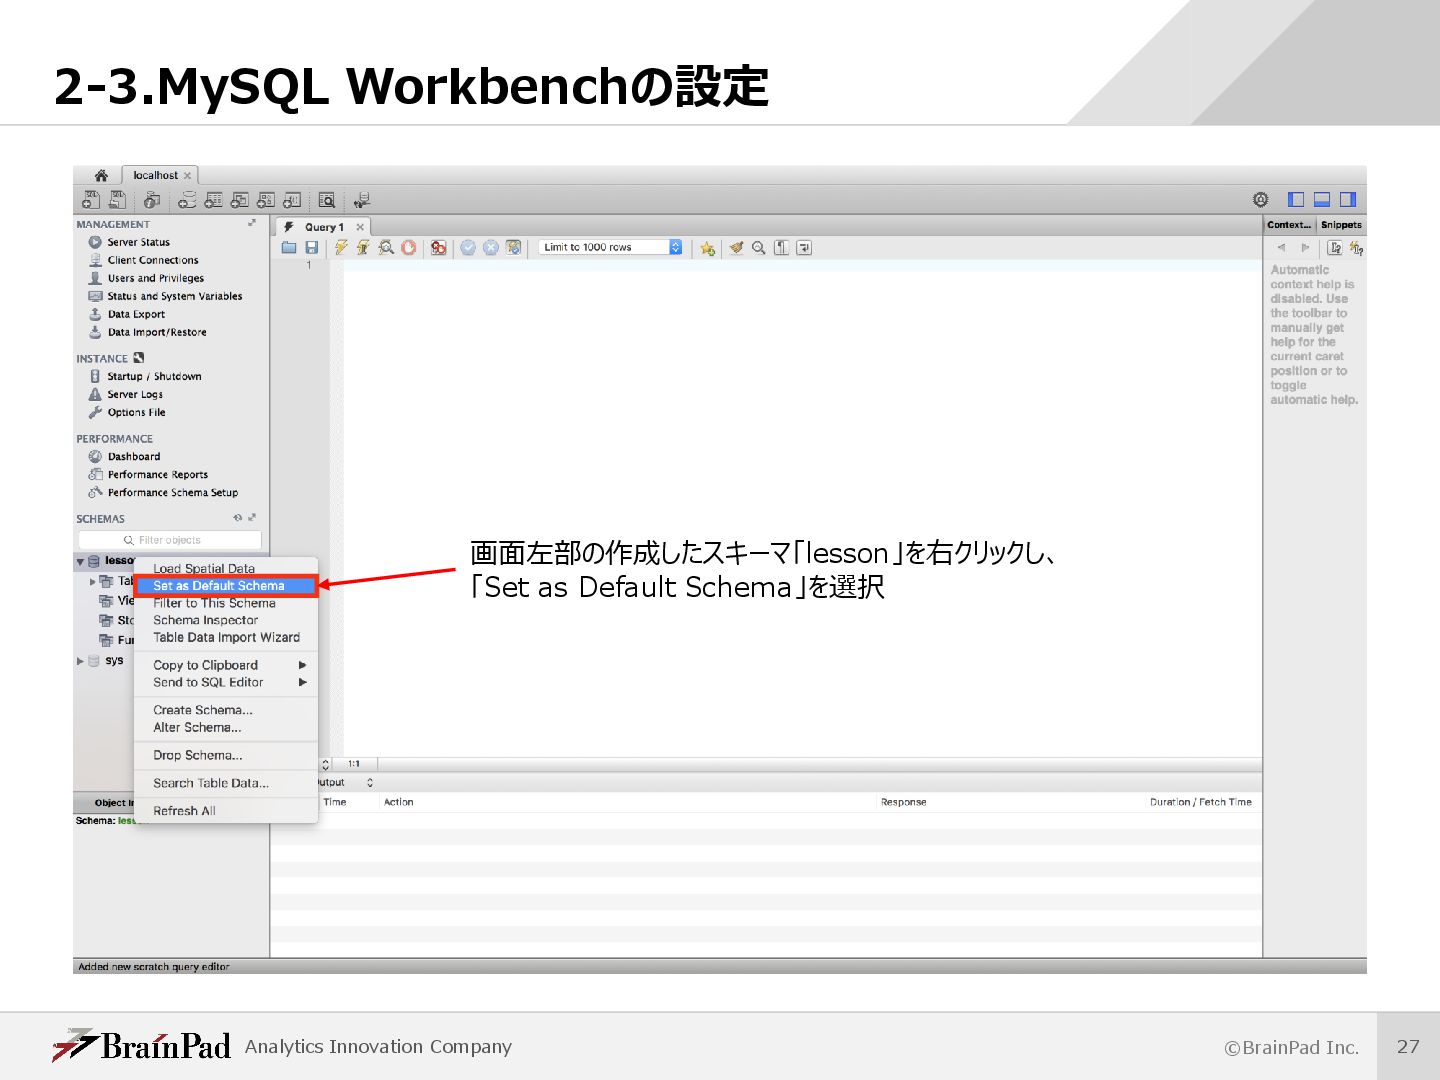The height and width of the screenshot is (1080, 1440).
Task: Open Users and Privileges
Action: click(155, 278)
